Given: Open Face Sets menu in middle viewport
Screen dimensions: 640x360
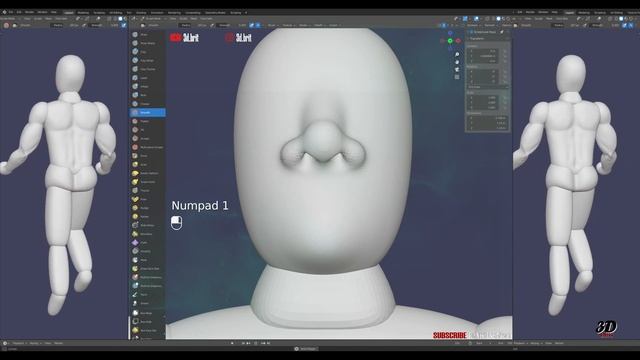Looking at the screenshot, I should click(x=207, y=18).
